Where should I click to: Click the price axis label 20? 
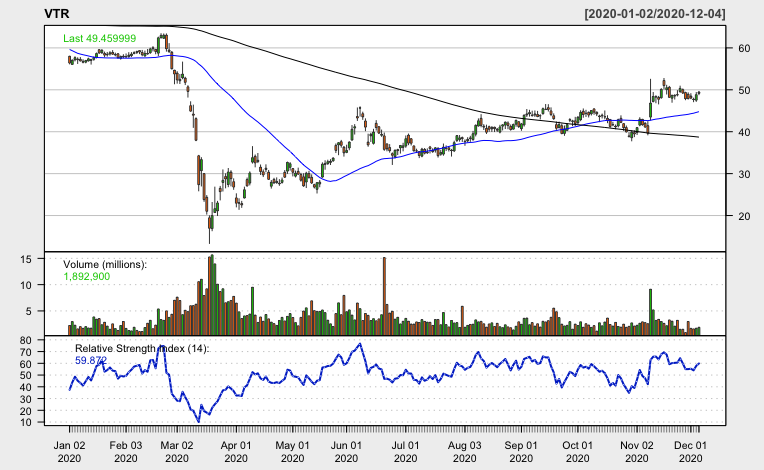pyautogui.click(x=744, y=216)
